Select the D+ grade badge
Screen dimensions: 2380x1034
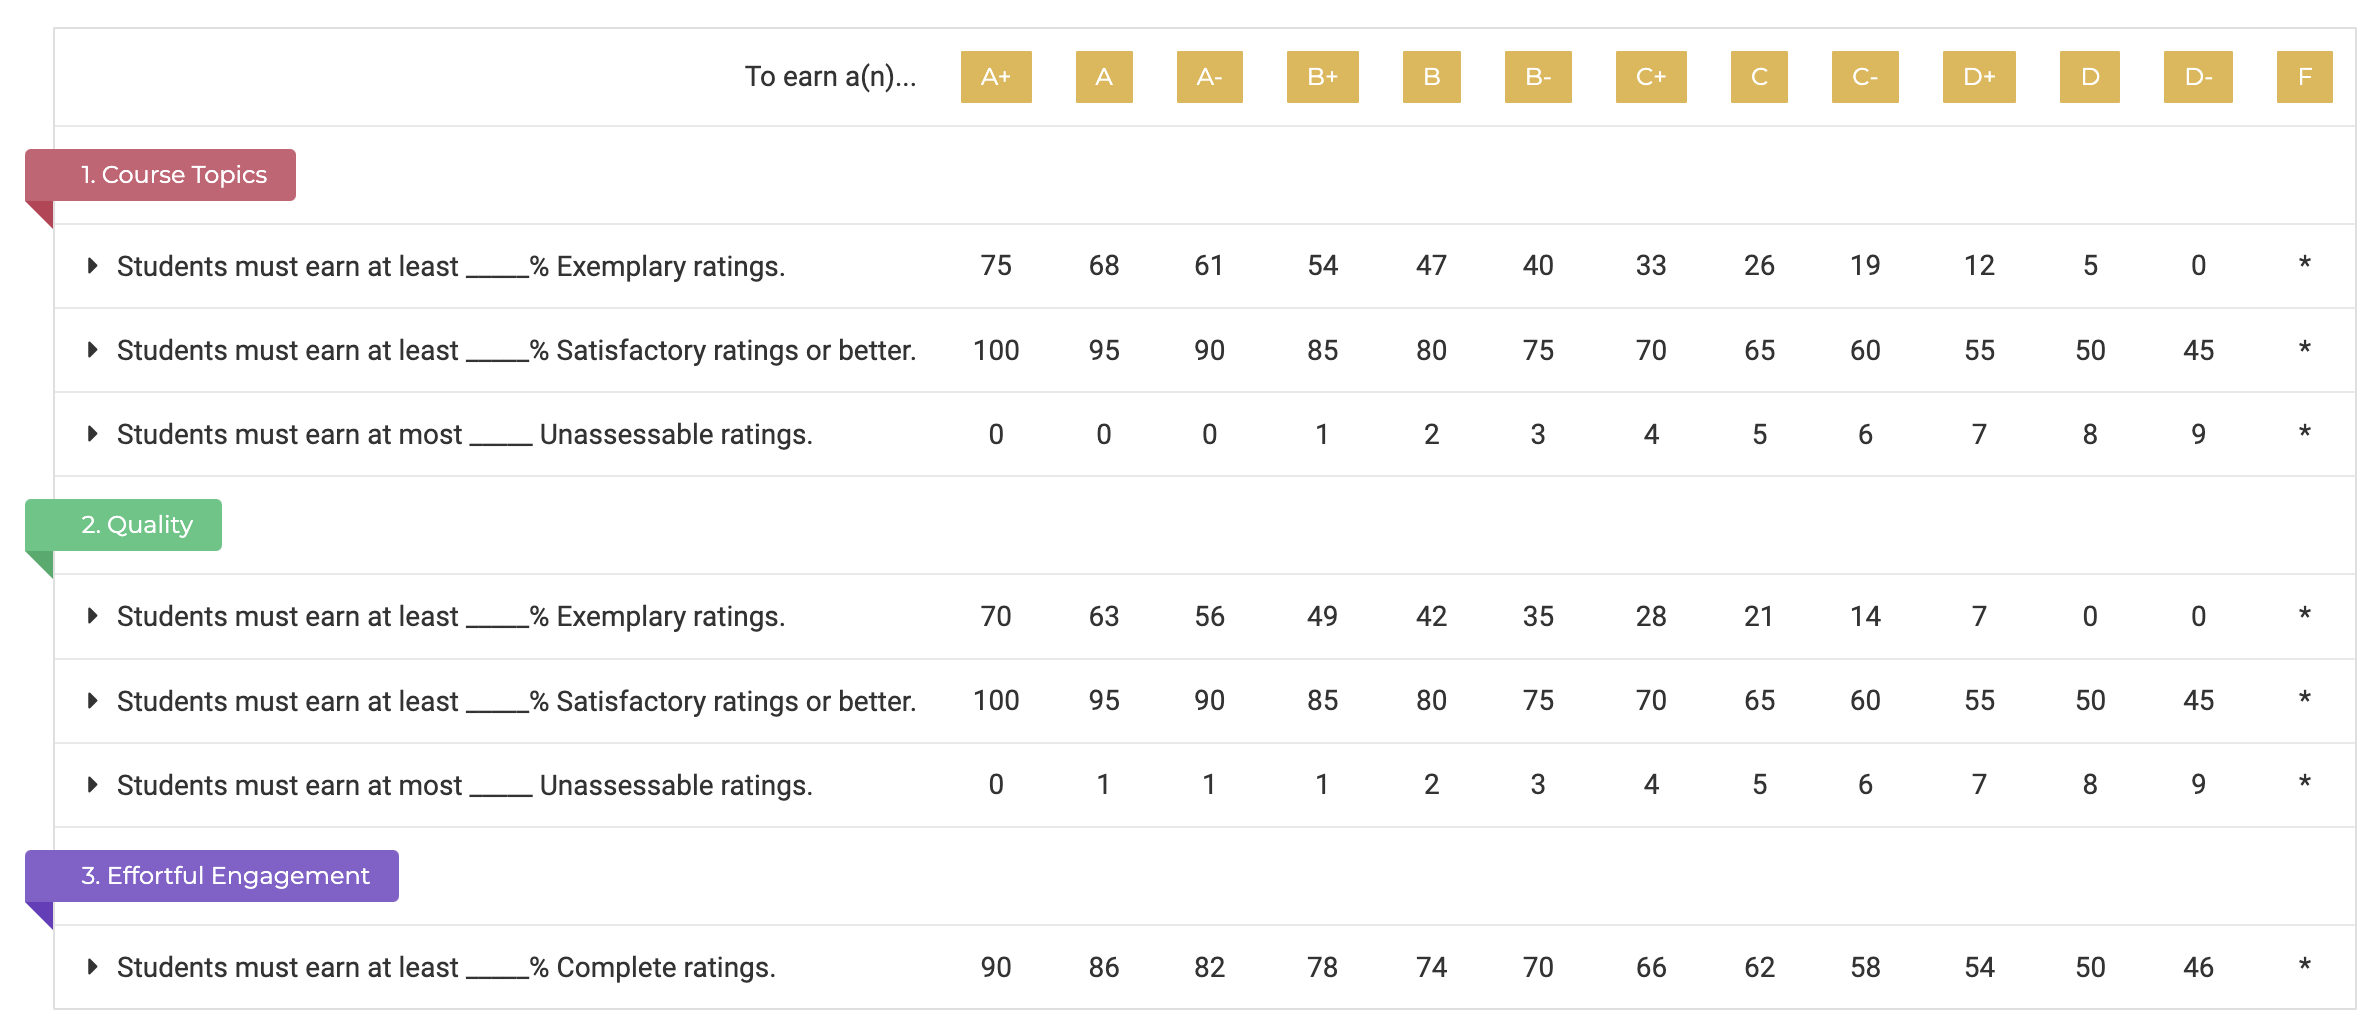[1979, 77]
